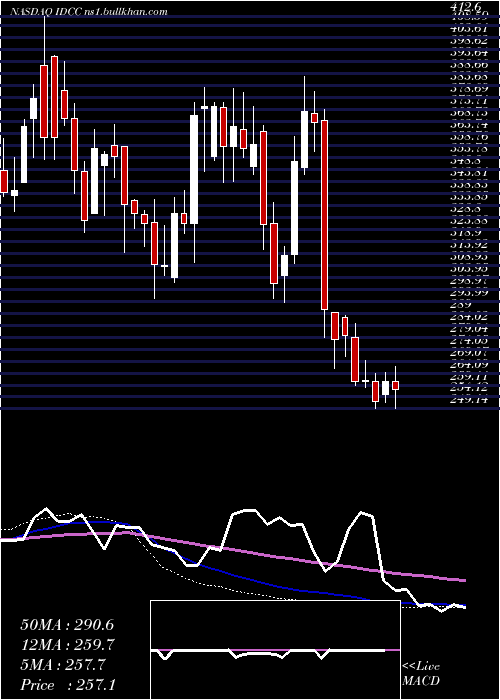This screenshot has height=700, width=500.
Task: Click the 'Price : 257.1' readout
Action: (68, 685)
